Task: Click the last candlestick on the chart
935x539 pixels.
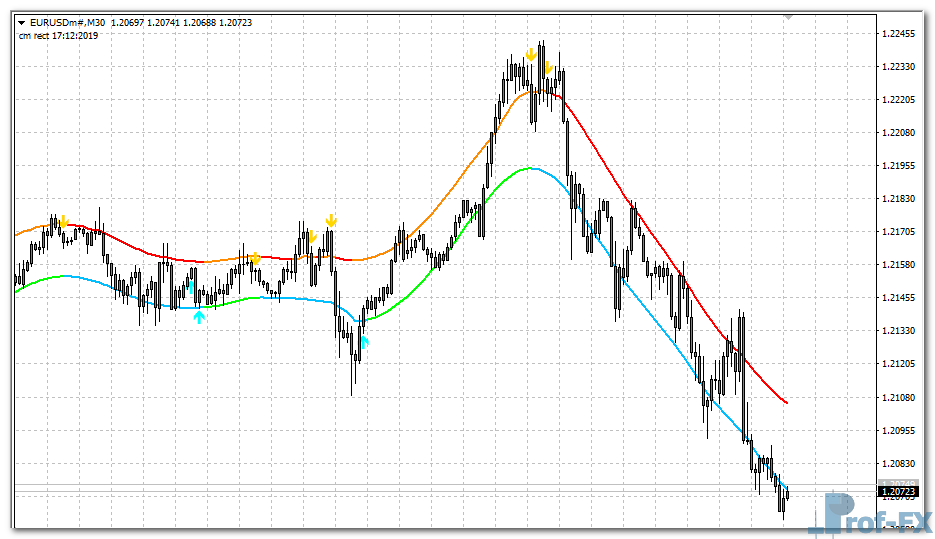Action: pos(787,493)
